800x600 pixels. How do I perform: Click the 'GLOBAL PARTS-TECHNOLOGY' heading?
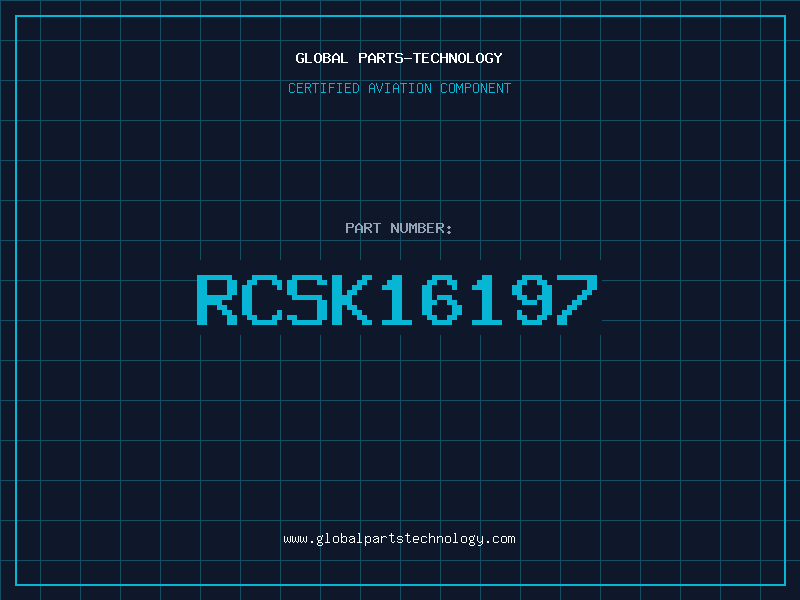click(399, 58)
